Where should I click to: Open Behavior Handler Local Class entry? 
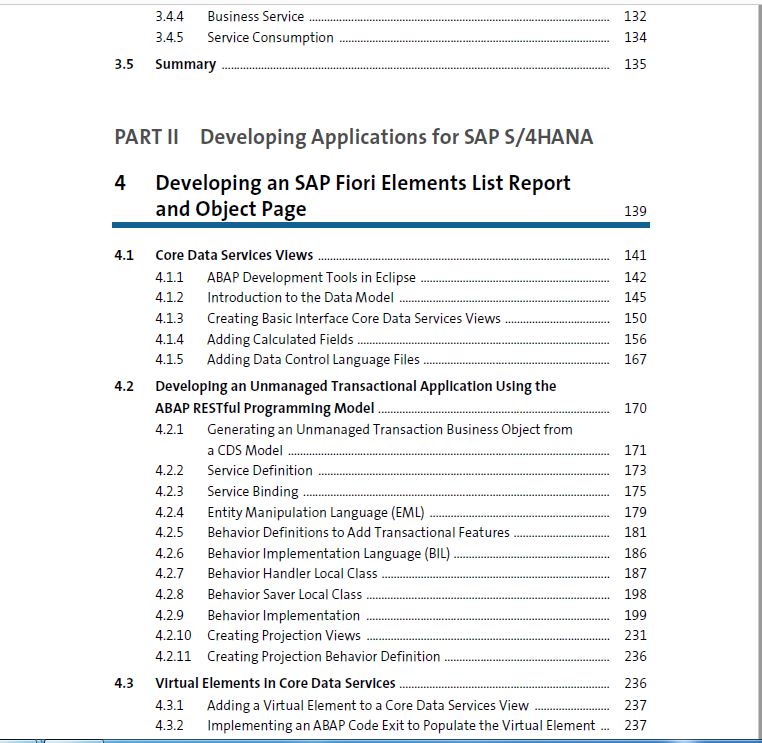tap(292, 574)
